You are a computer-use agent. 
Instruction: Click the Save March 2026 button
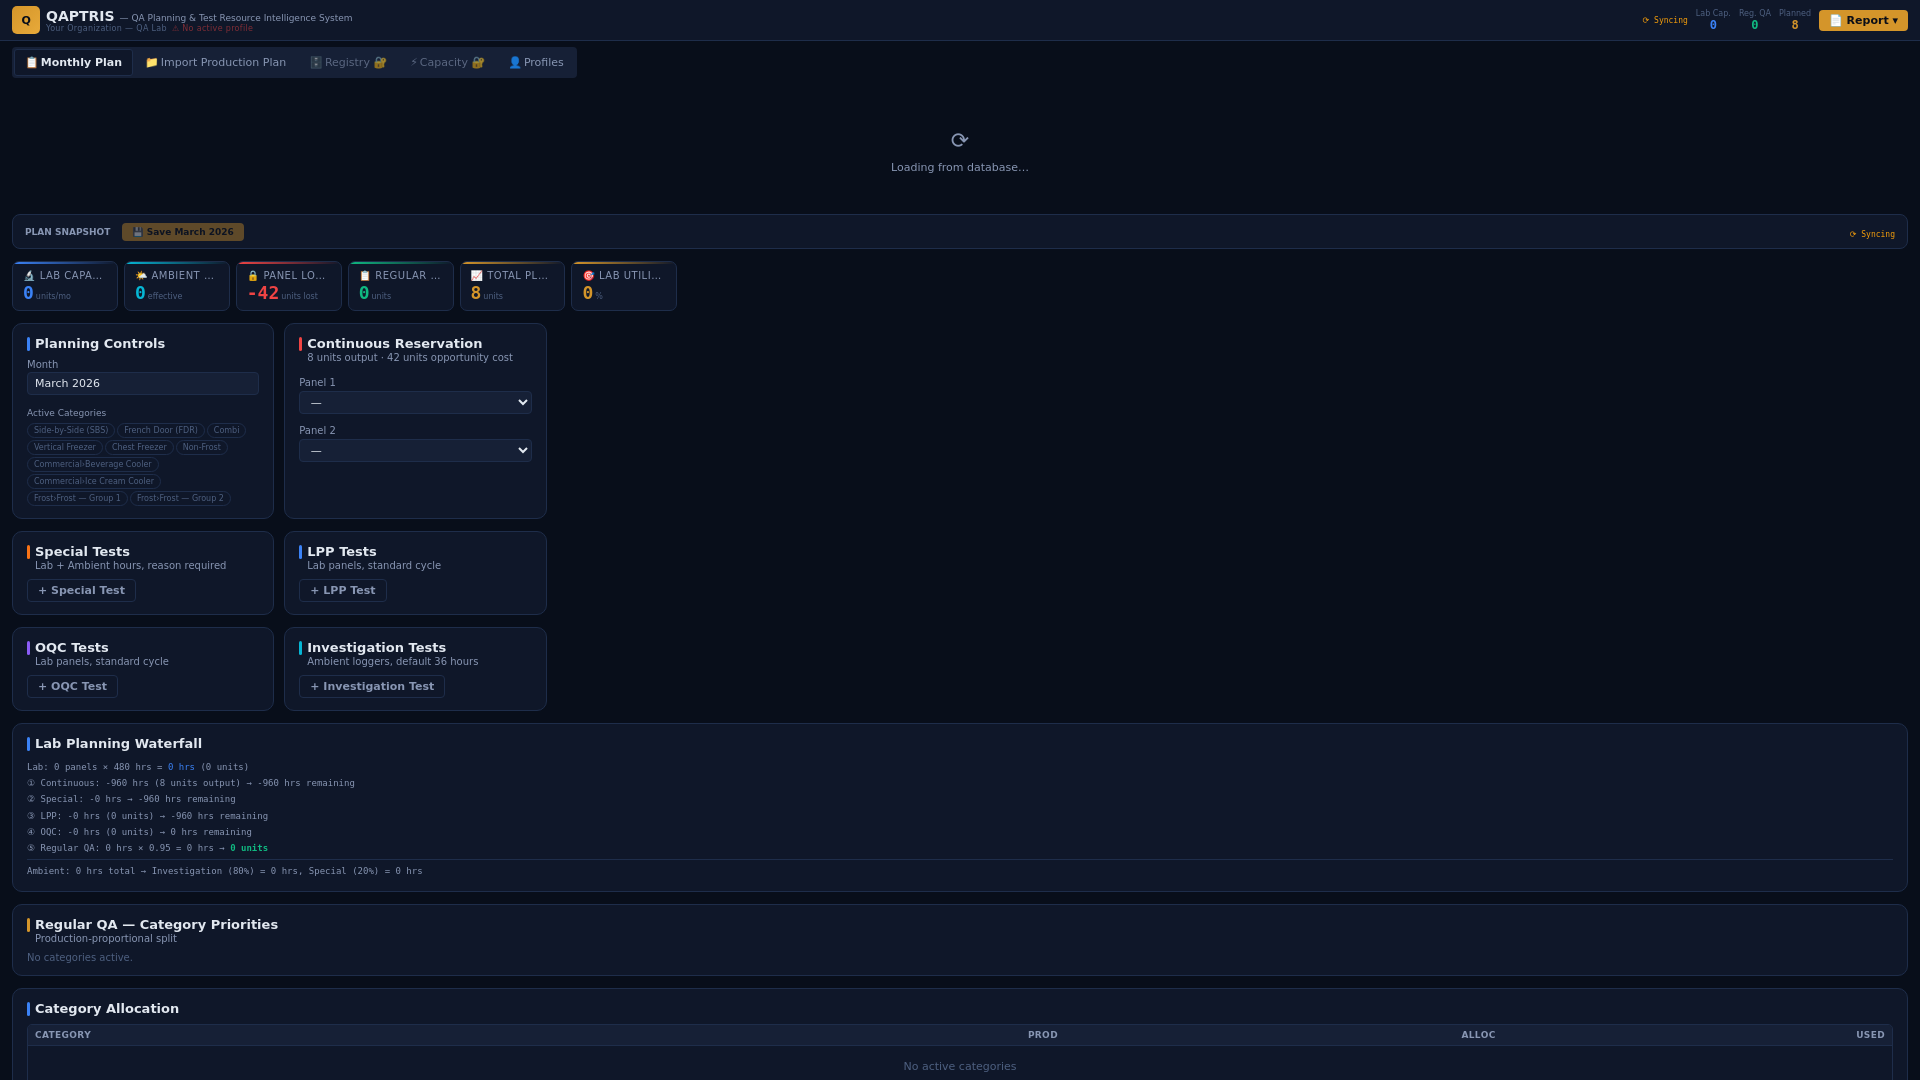tap(183, 232)
